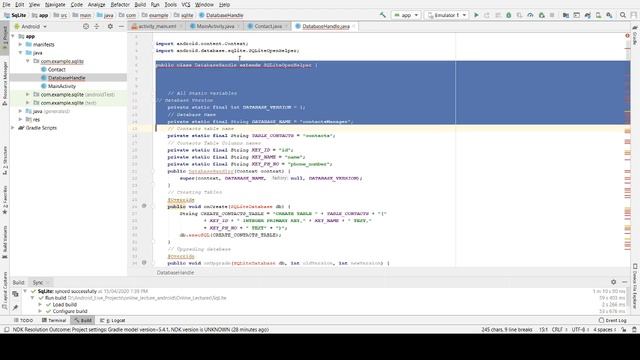Screen dimensions: 640x360
Task: Click the override gutter icon beside onUpgrade
Action: [144, 262]
